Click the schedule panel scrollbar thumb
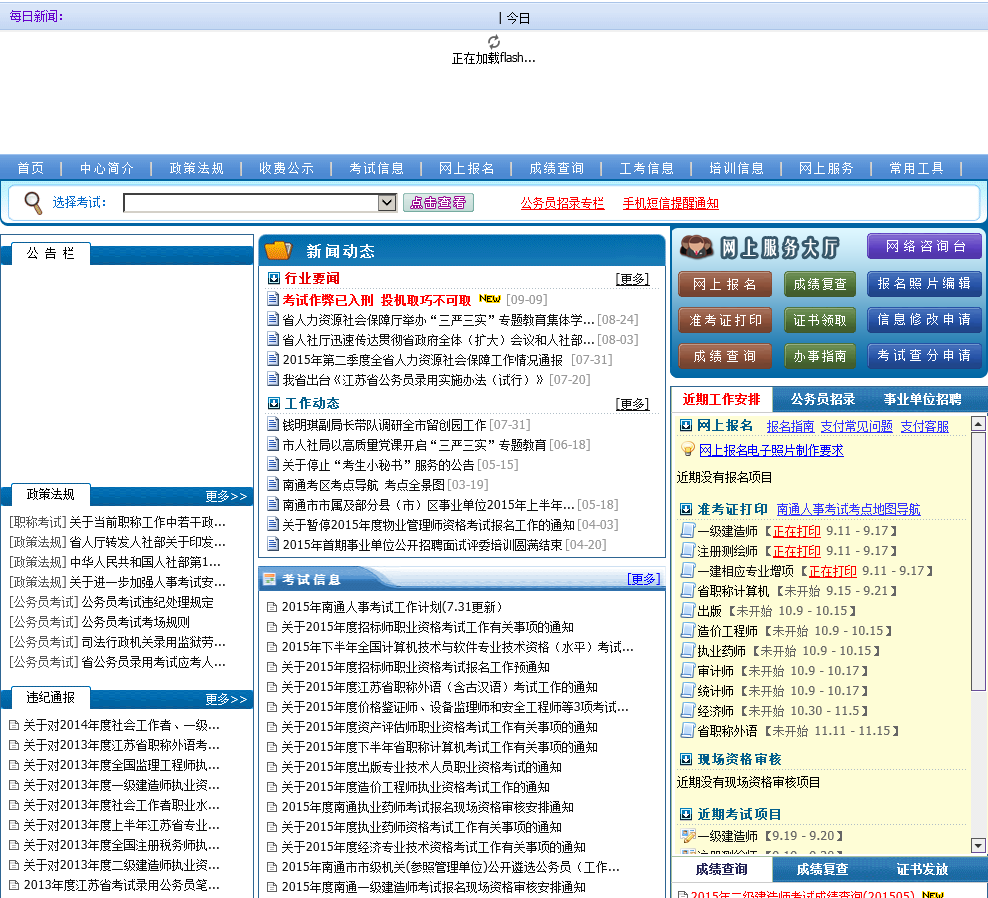 [978, 561]
